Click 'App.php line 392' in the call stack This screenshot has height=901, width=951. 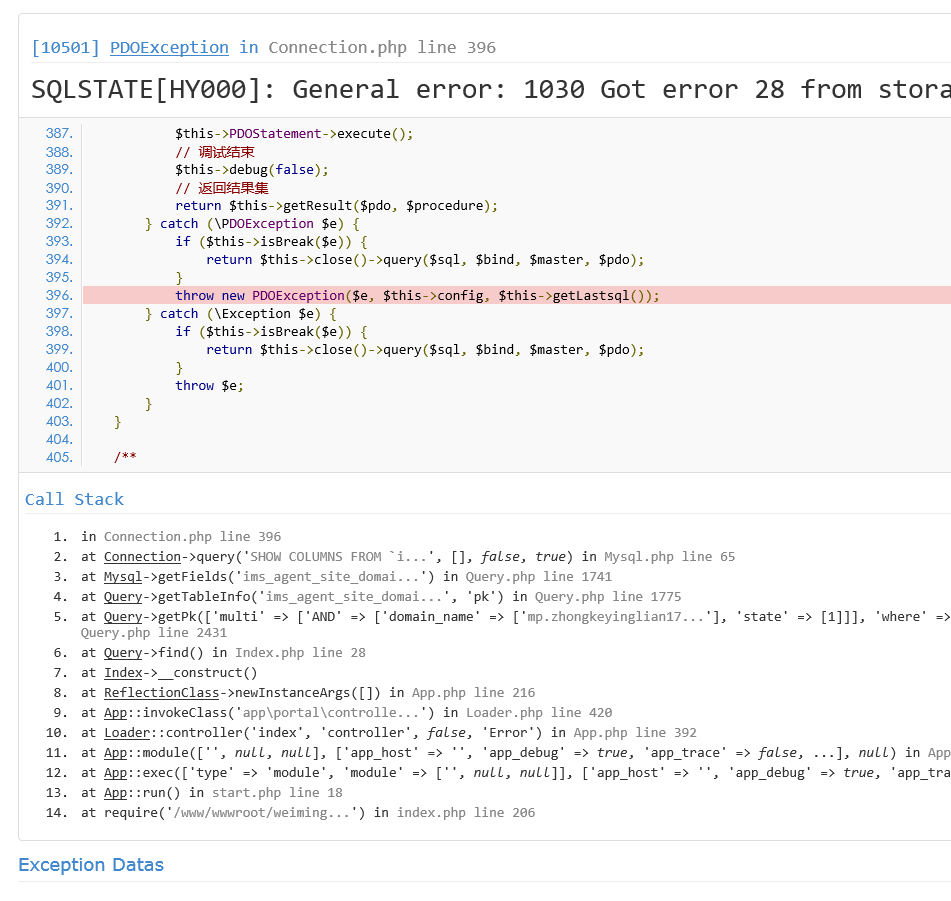(635, 732)
